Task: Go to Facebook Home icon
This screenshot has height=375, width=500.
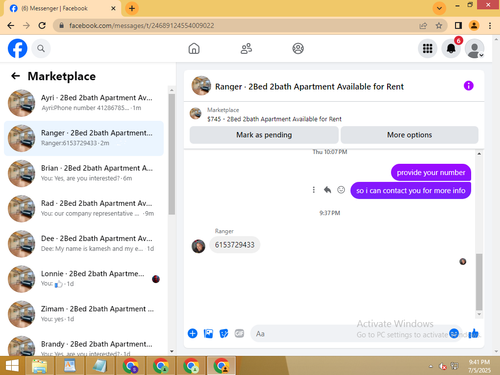Action: [x=194, y=49]
